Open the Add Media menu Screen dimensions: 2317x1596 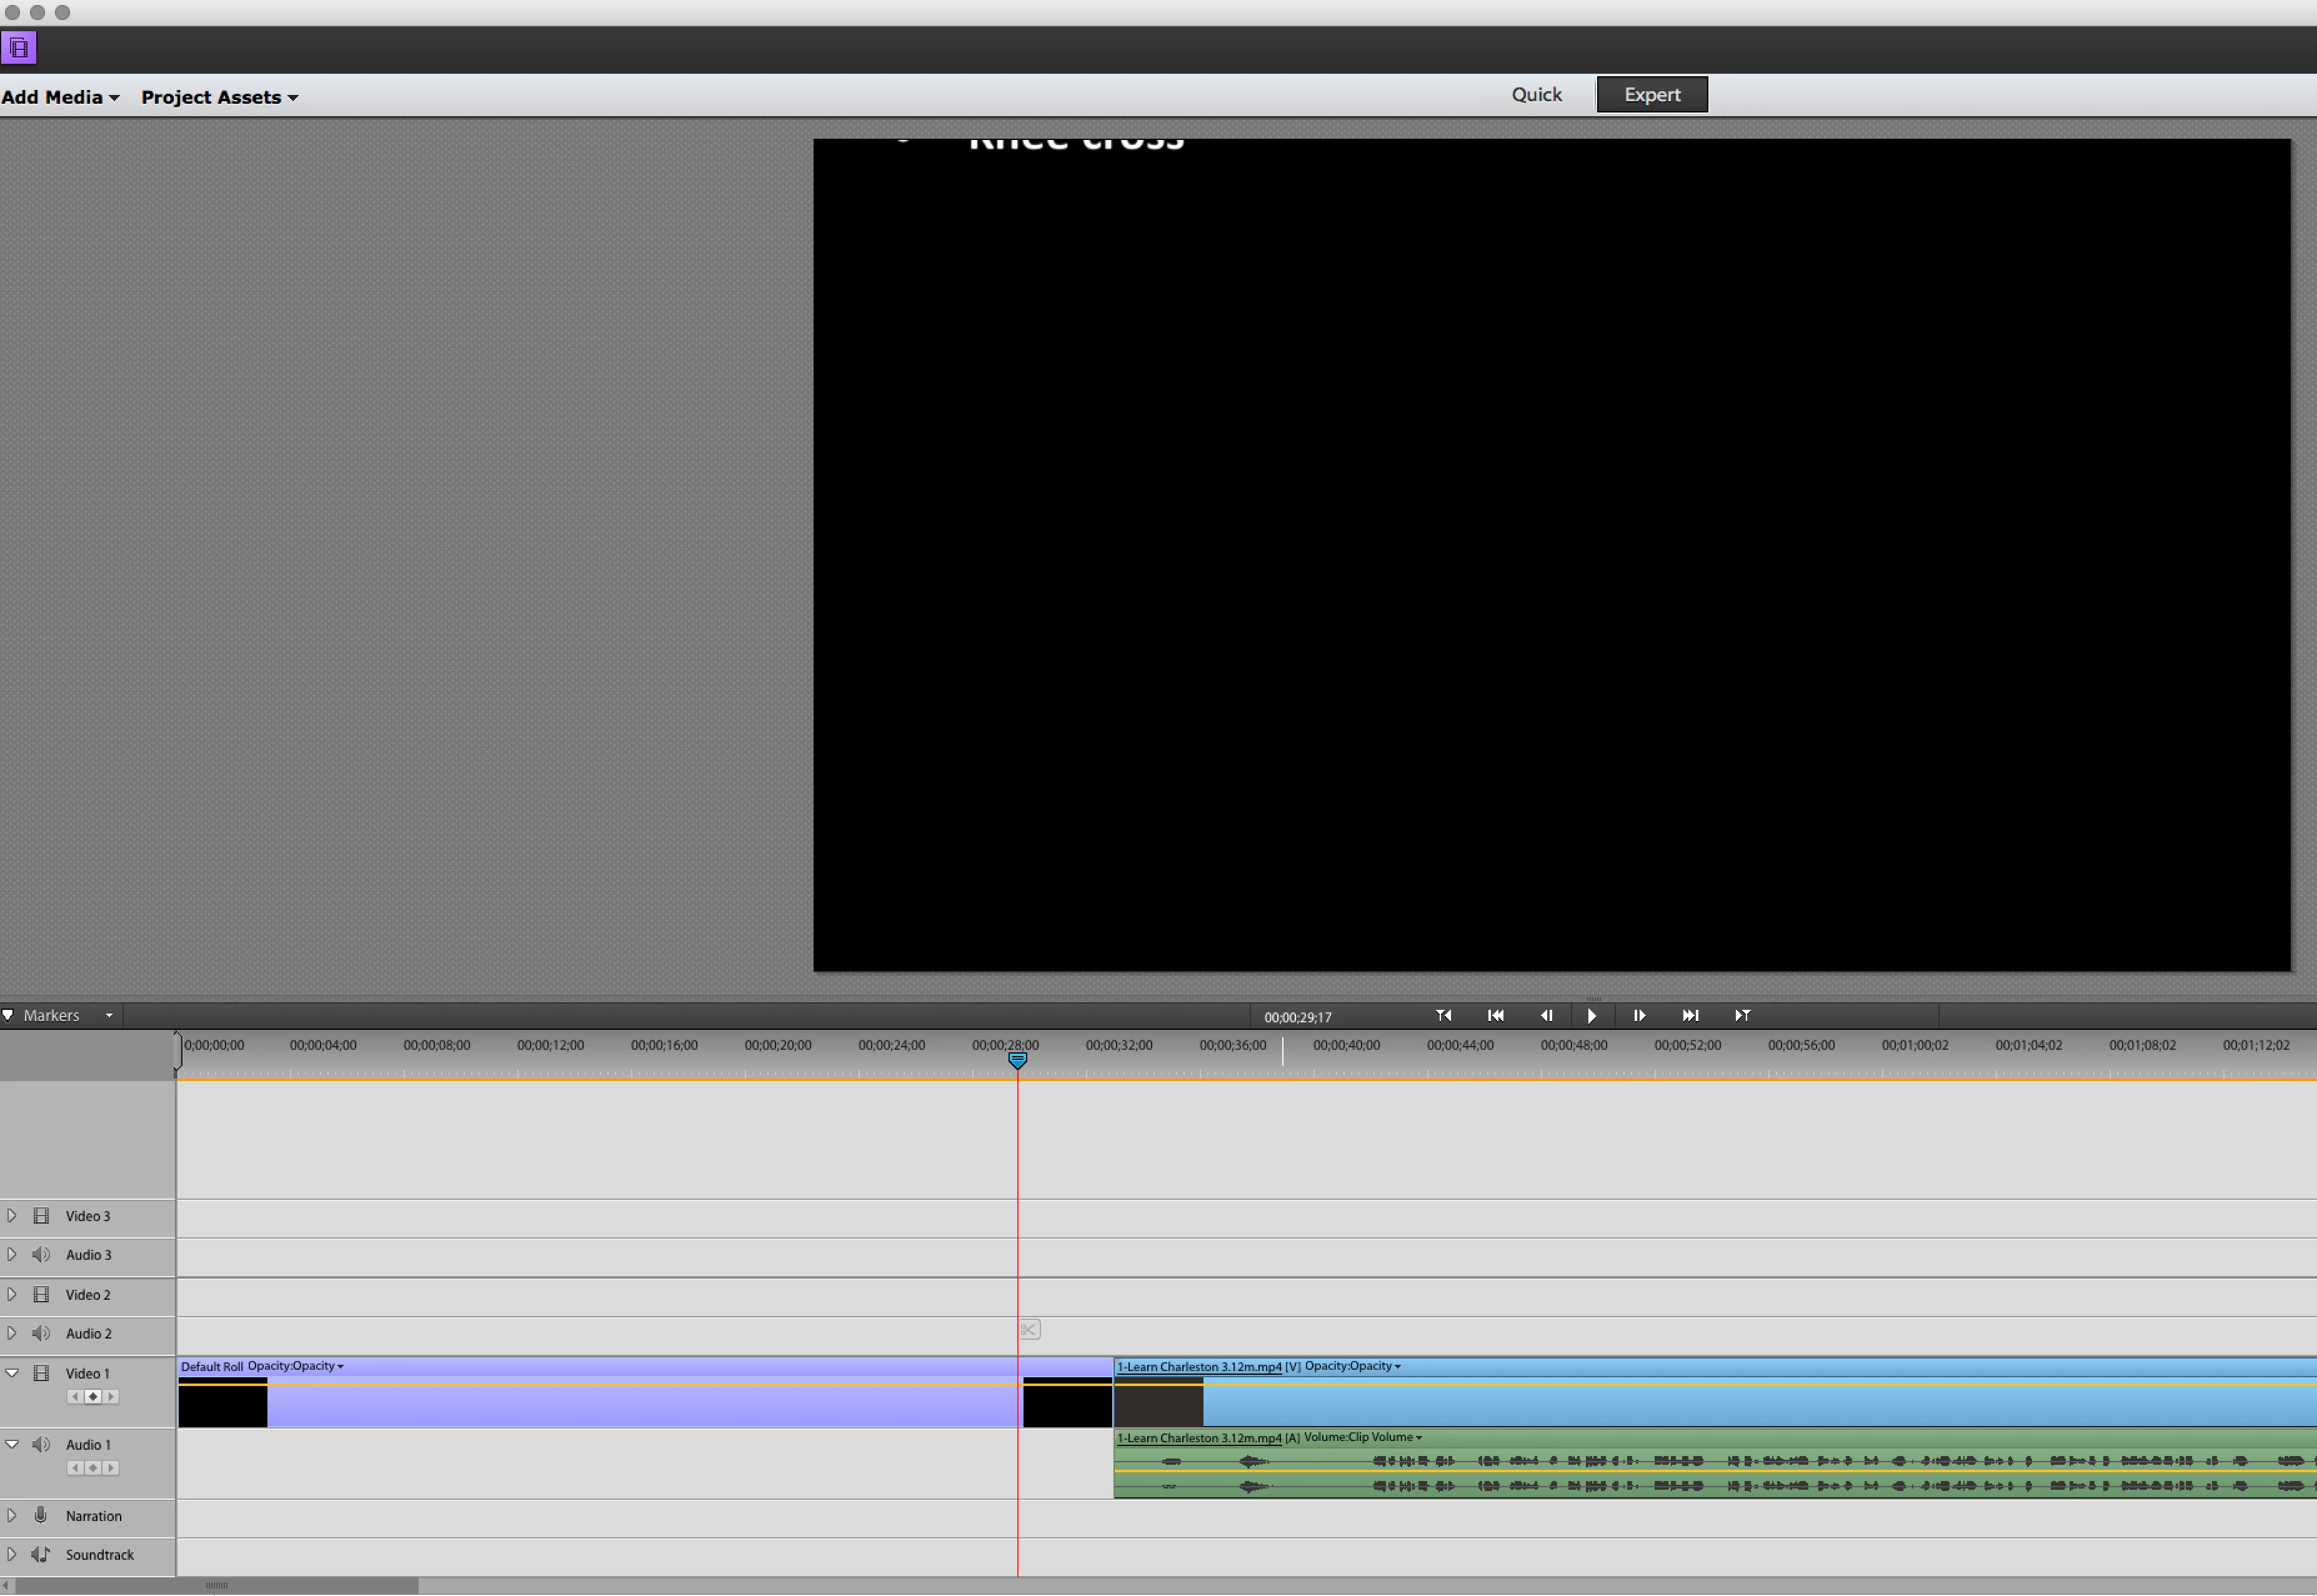point(60,97)
